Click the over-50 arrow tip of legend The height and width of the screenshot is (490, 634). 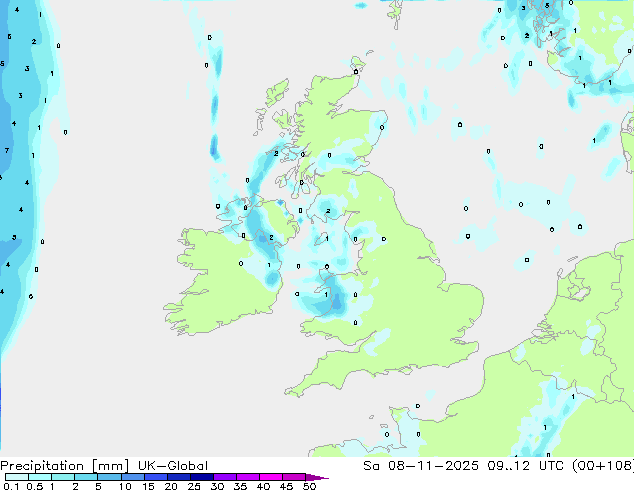[317, 477]
